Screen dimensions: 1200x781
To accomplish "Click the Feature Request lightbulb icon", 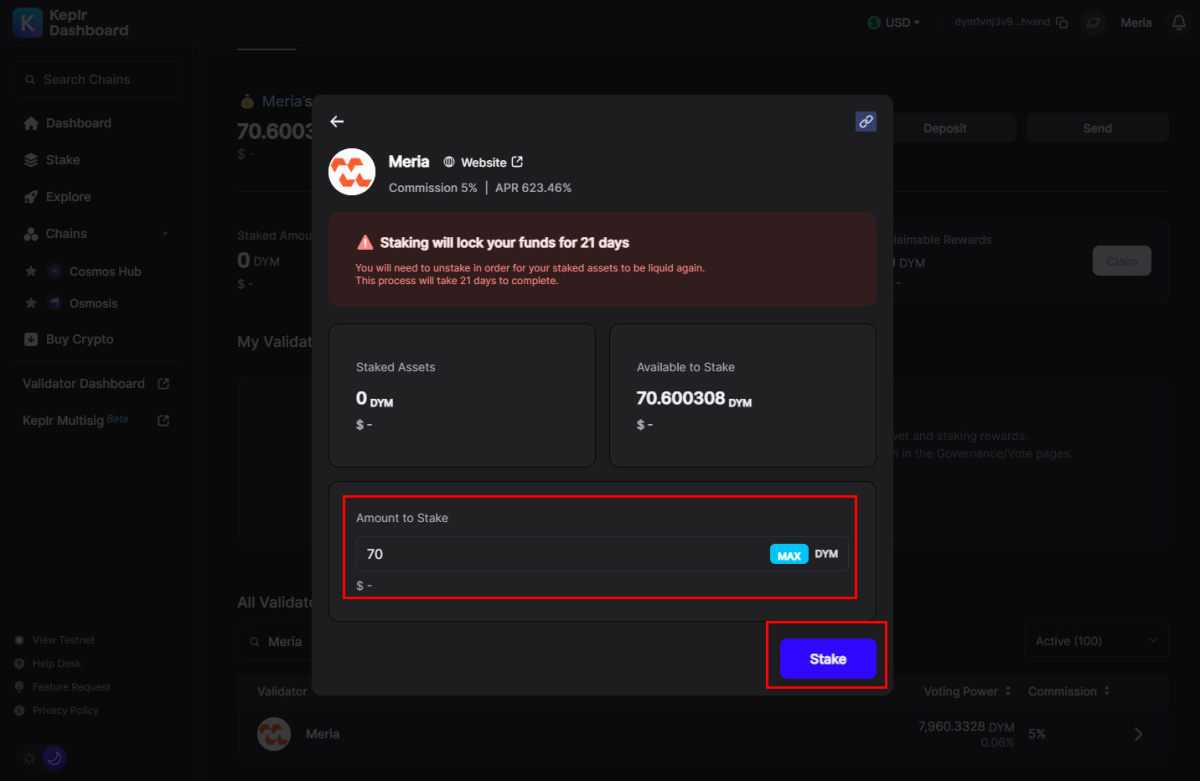I will click(19, 687).
